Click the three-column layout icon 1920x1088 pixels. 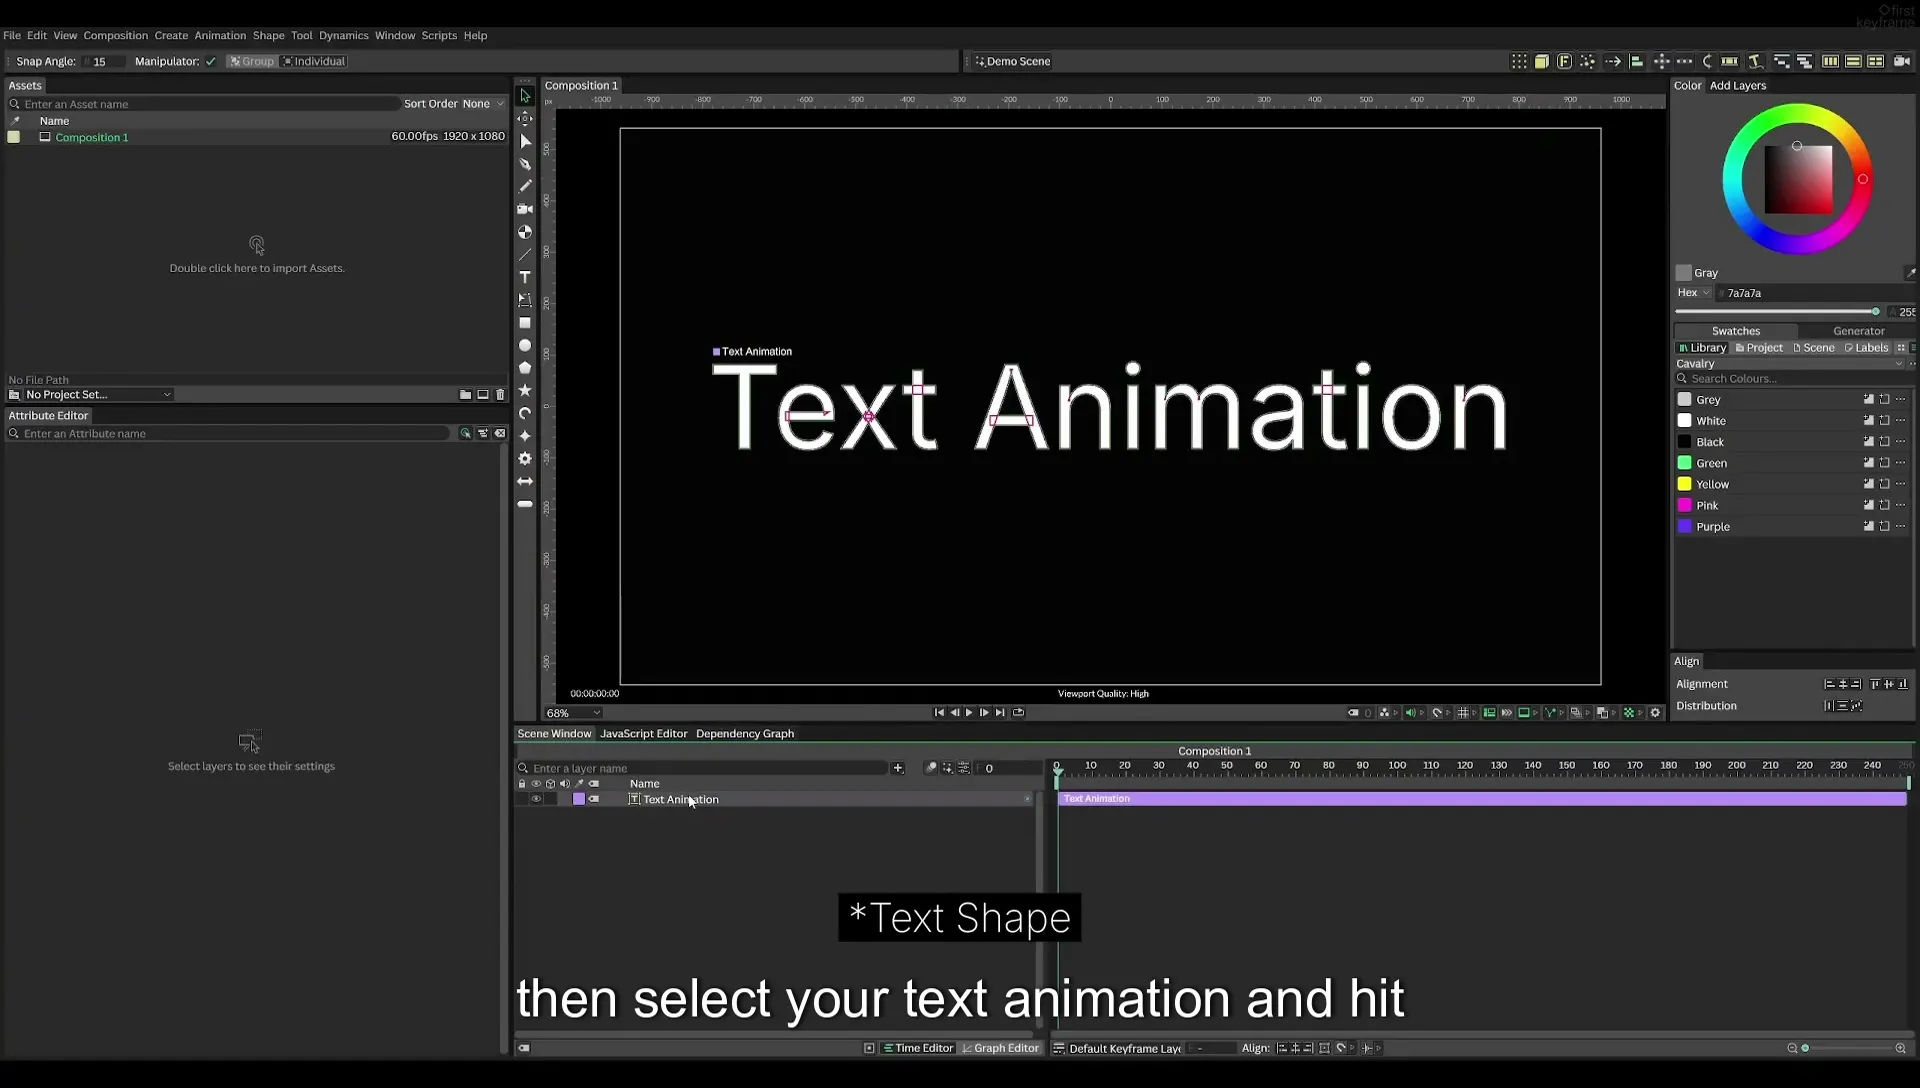point(1830,61)
